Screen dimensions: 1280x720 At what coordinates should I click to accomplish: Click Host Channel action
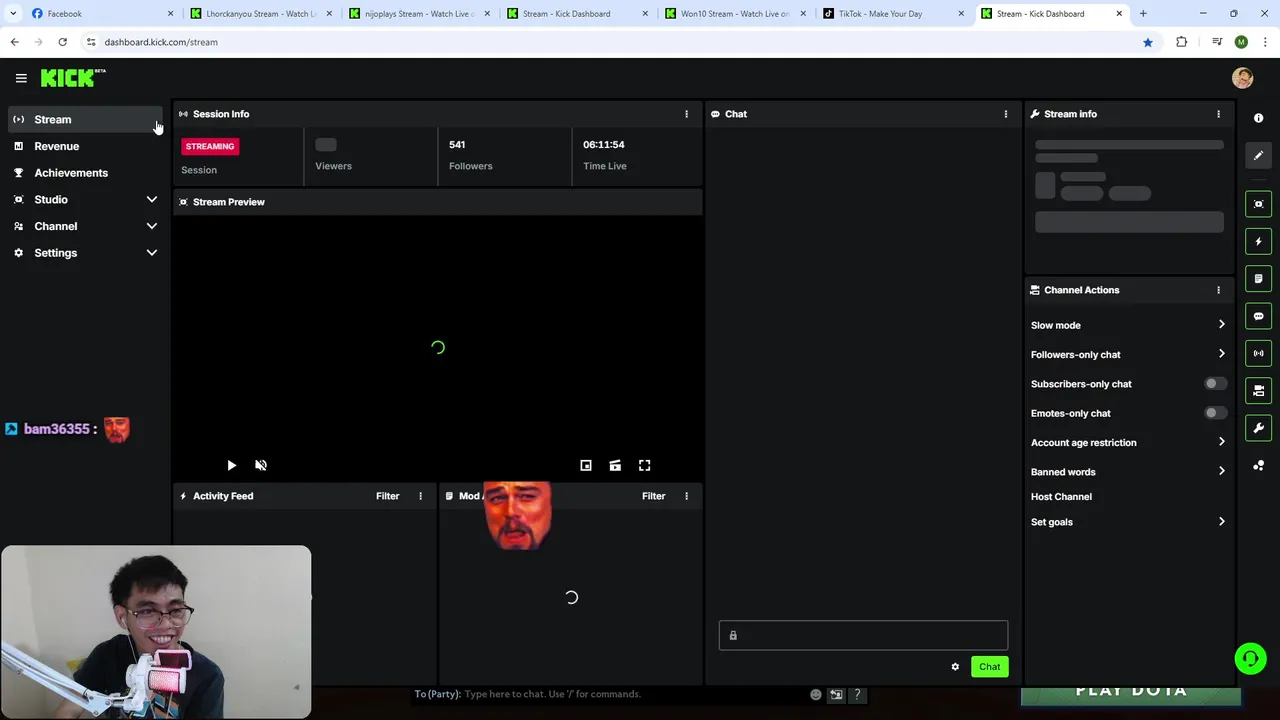[x=1061, y=497]
